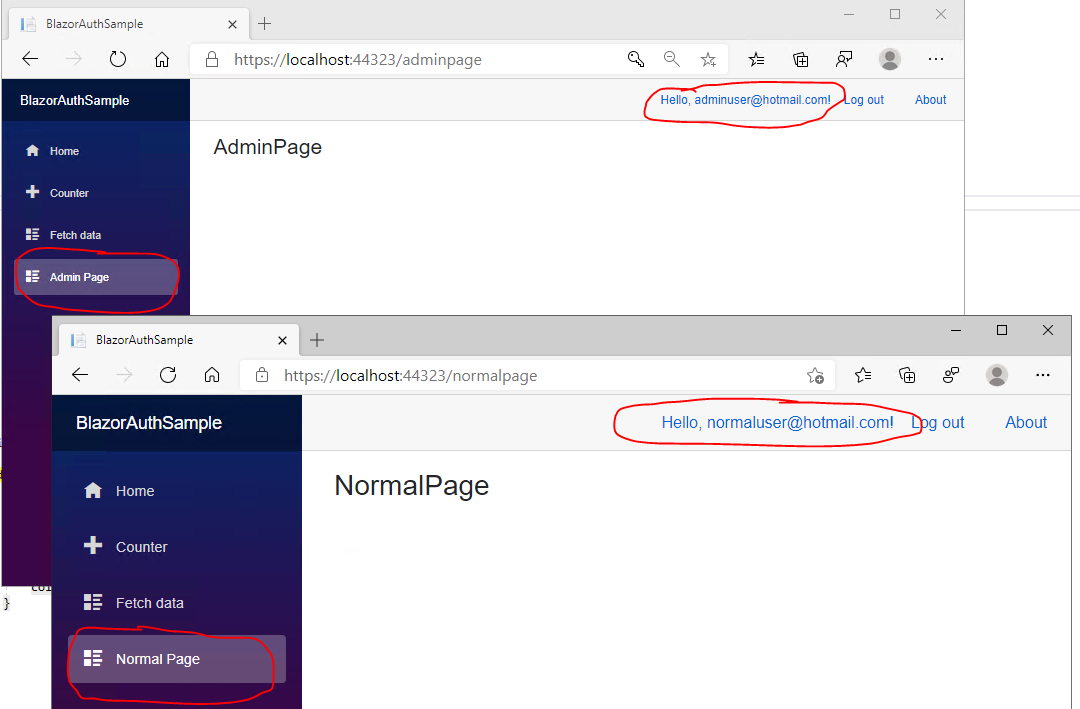This screenshot has width=1080, height=709.
Task: Open About link in normalpage window
Action: click(1026, 422)
